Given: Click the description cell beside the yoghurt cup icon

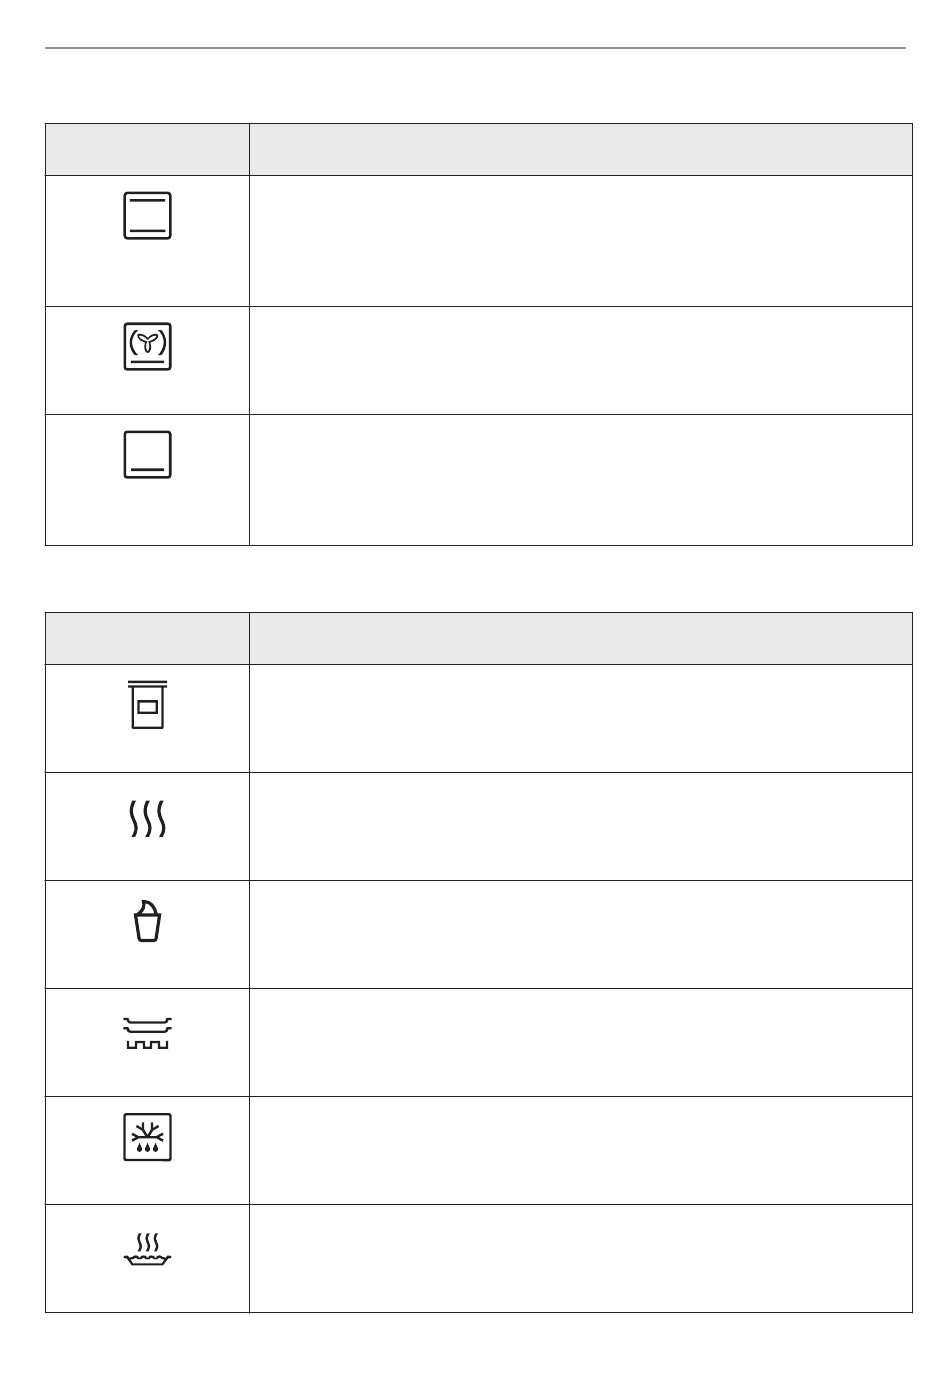Looking at the screenshot, I should [x=580, y=934].
